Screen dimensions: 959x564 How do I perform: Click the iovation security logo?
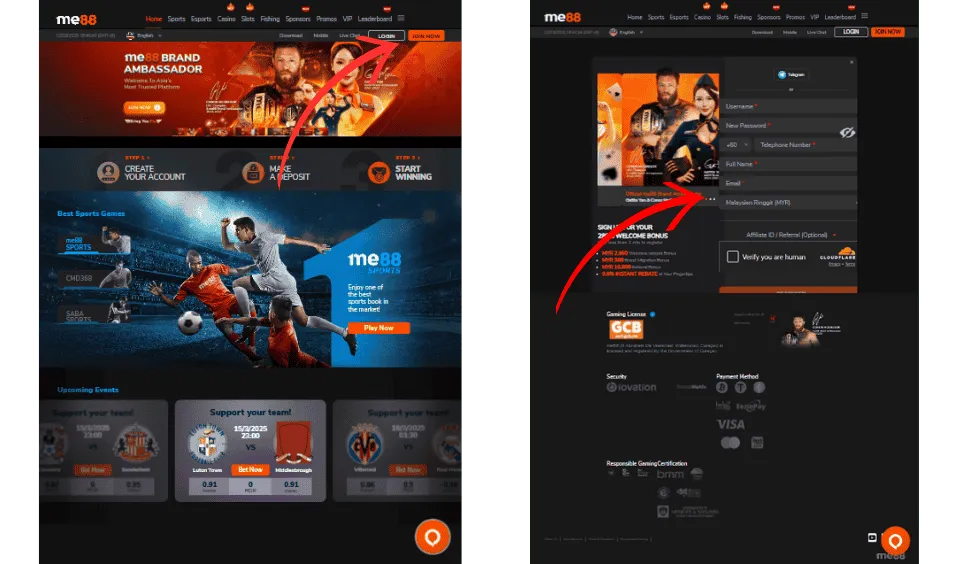click(x=631, y=387)
